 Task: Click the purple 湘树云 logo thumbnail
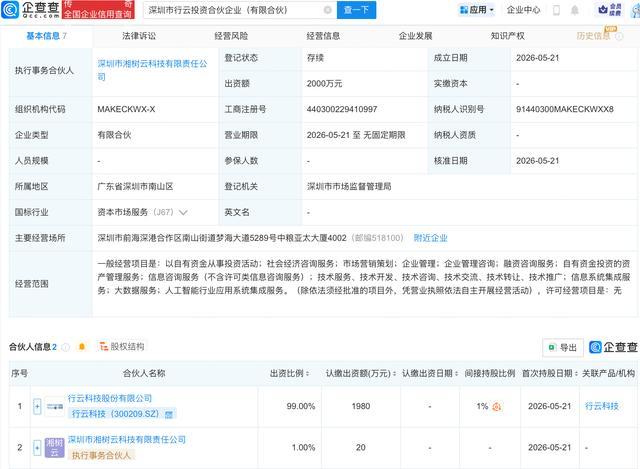[x=54, y=448]
